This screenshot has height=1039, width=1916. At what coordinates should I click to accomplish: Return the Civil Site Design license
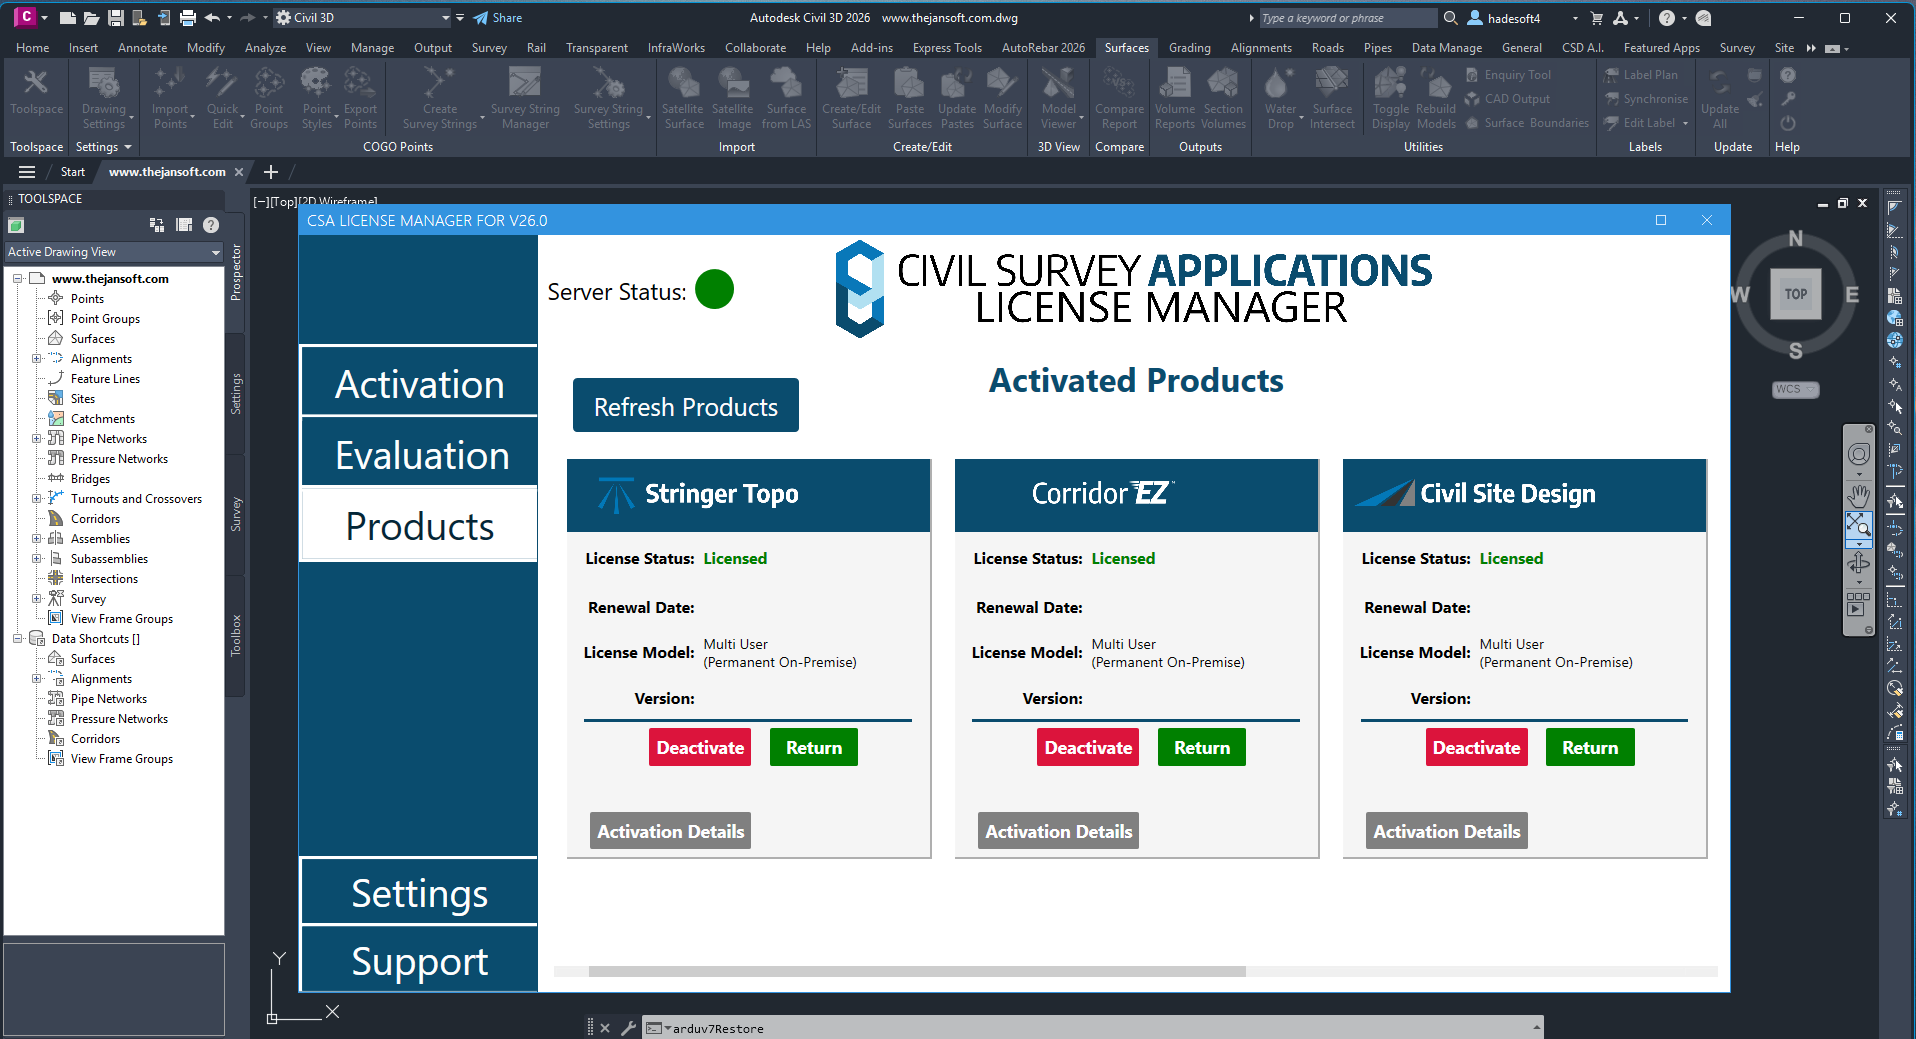pos(1590,747)
